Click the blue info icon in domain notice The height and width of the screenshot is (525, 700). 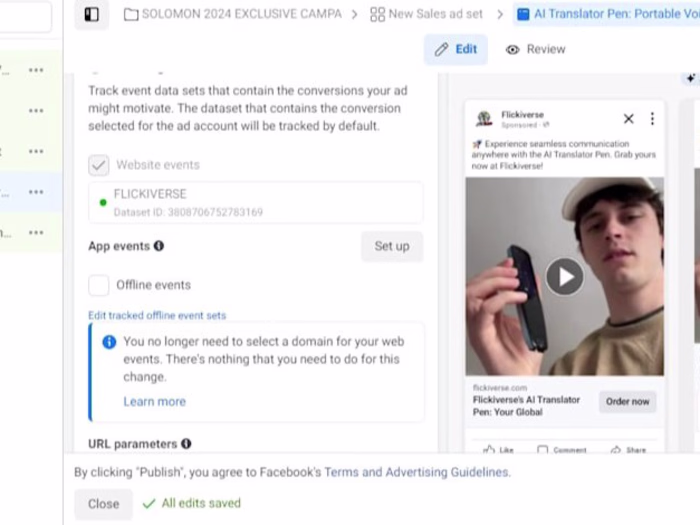pyautogui.click(x=109, y=342)
